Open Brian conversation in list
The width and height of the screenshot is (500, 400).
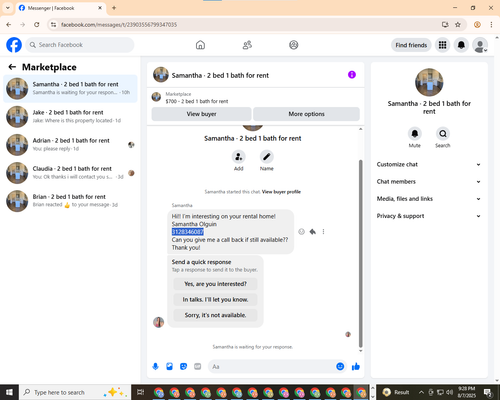tap(70, 201)
